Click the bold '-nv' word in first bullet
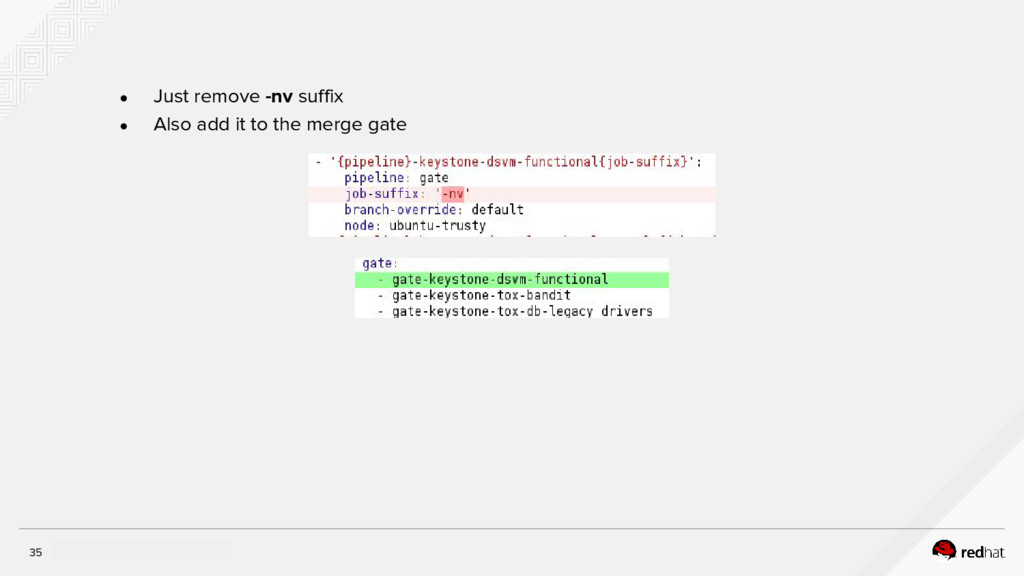Screen dimensions: 1024x576 (279, 97)
